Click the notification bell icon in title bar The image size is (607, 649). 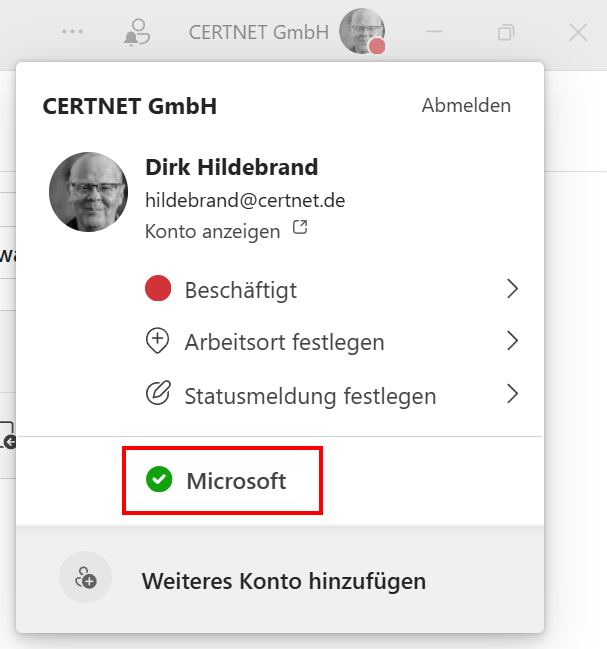click(x=134, y=33)
